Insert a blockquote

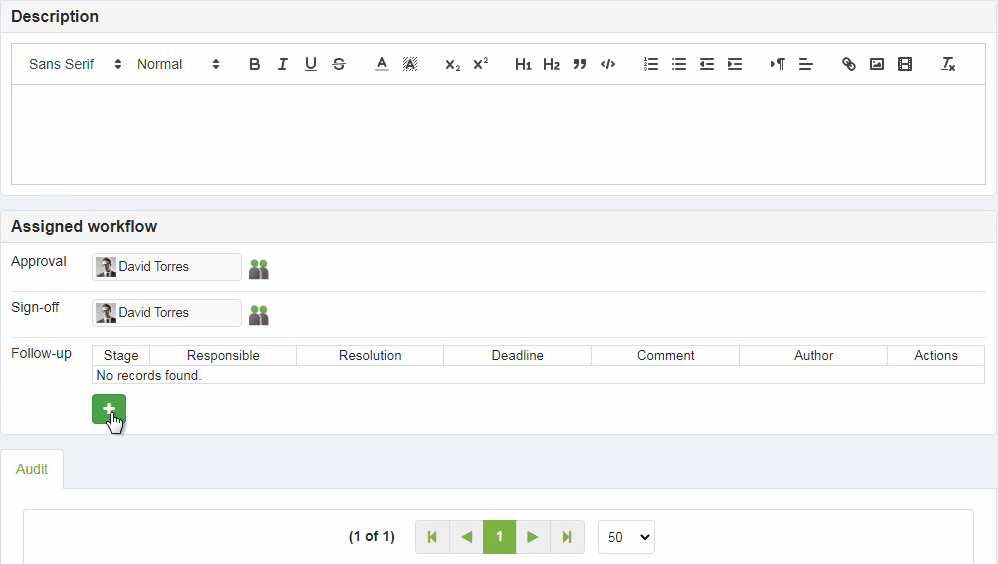coord(579,64)
